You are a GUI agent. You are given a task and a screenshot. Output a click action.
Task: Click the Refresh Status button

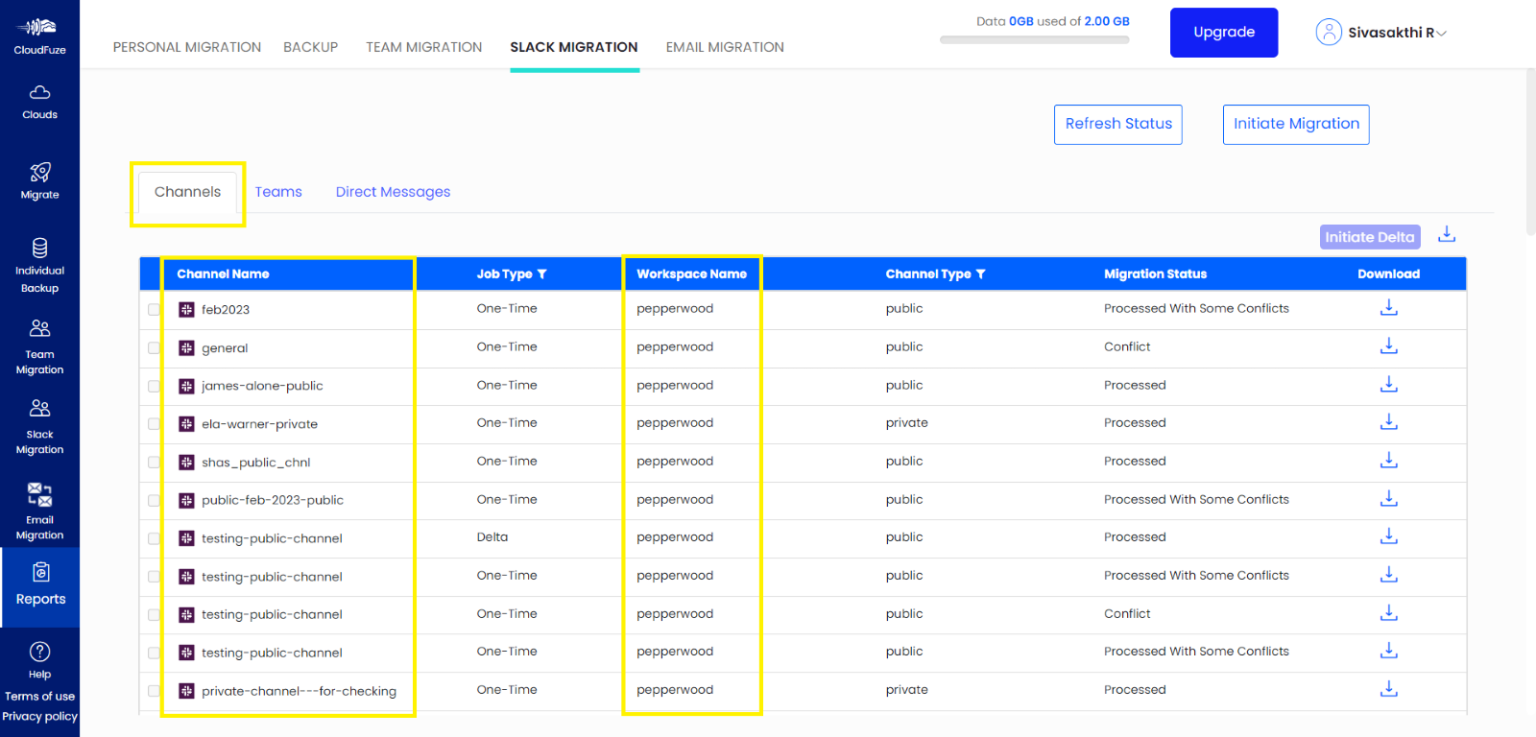(x=1118, y=124)
